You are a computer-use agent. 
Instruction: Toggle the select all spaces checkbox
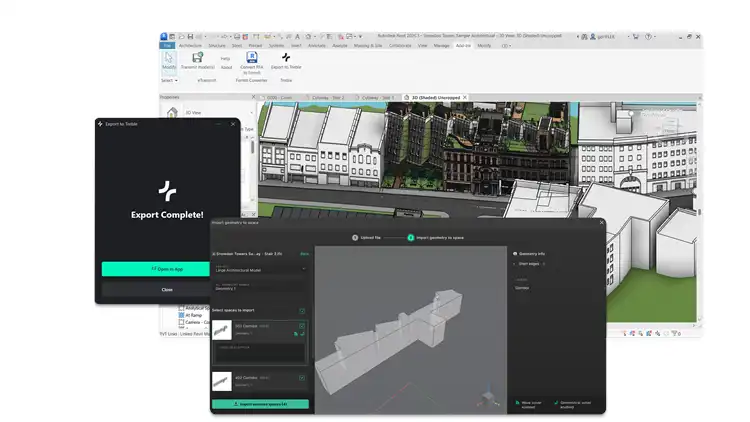[x=302, y=311]
